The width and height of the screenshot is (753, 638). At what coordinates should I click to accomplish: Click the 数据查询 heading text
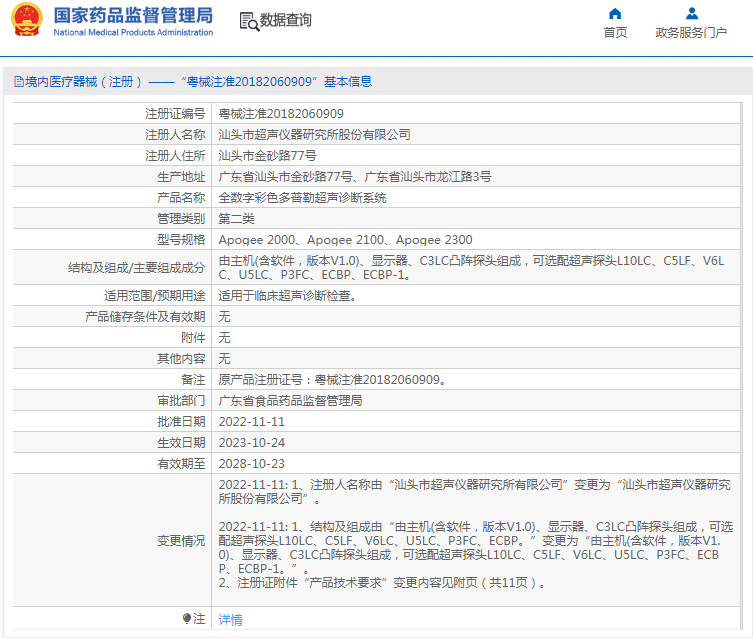point(286,21)
